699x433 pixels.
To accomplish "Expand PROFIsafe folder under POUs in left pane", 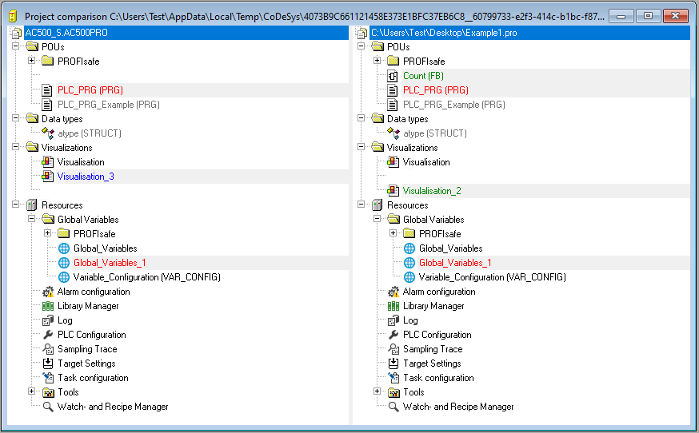I will pyautogui.click(x=32, y=61).
